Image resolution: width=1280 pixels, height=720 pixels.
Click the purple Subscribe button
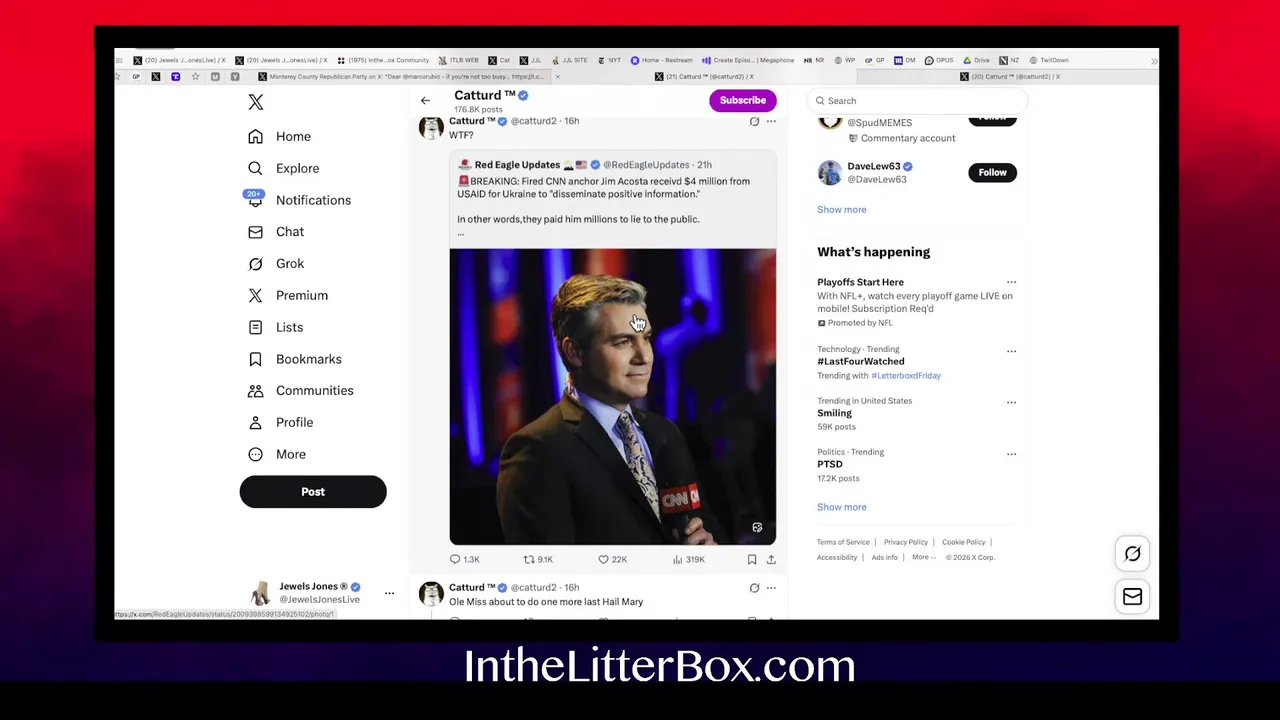pos(743,100)
